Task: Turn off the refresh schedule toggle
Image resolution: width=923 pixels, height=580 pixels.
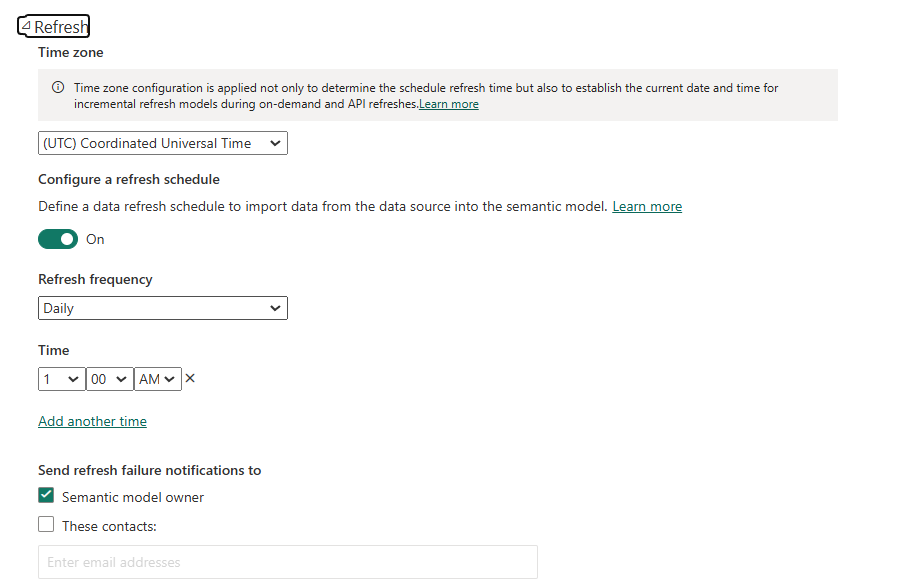Action: pos(58,239)
